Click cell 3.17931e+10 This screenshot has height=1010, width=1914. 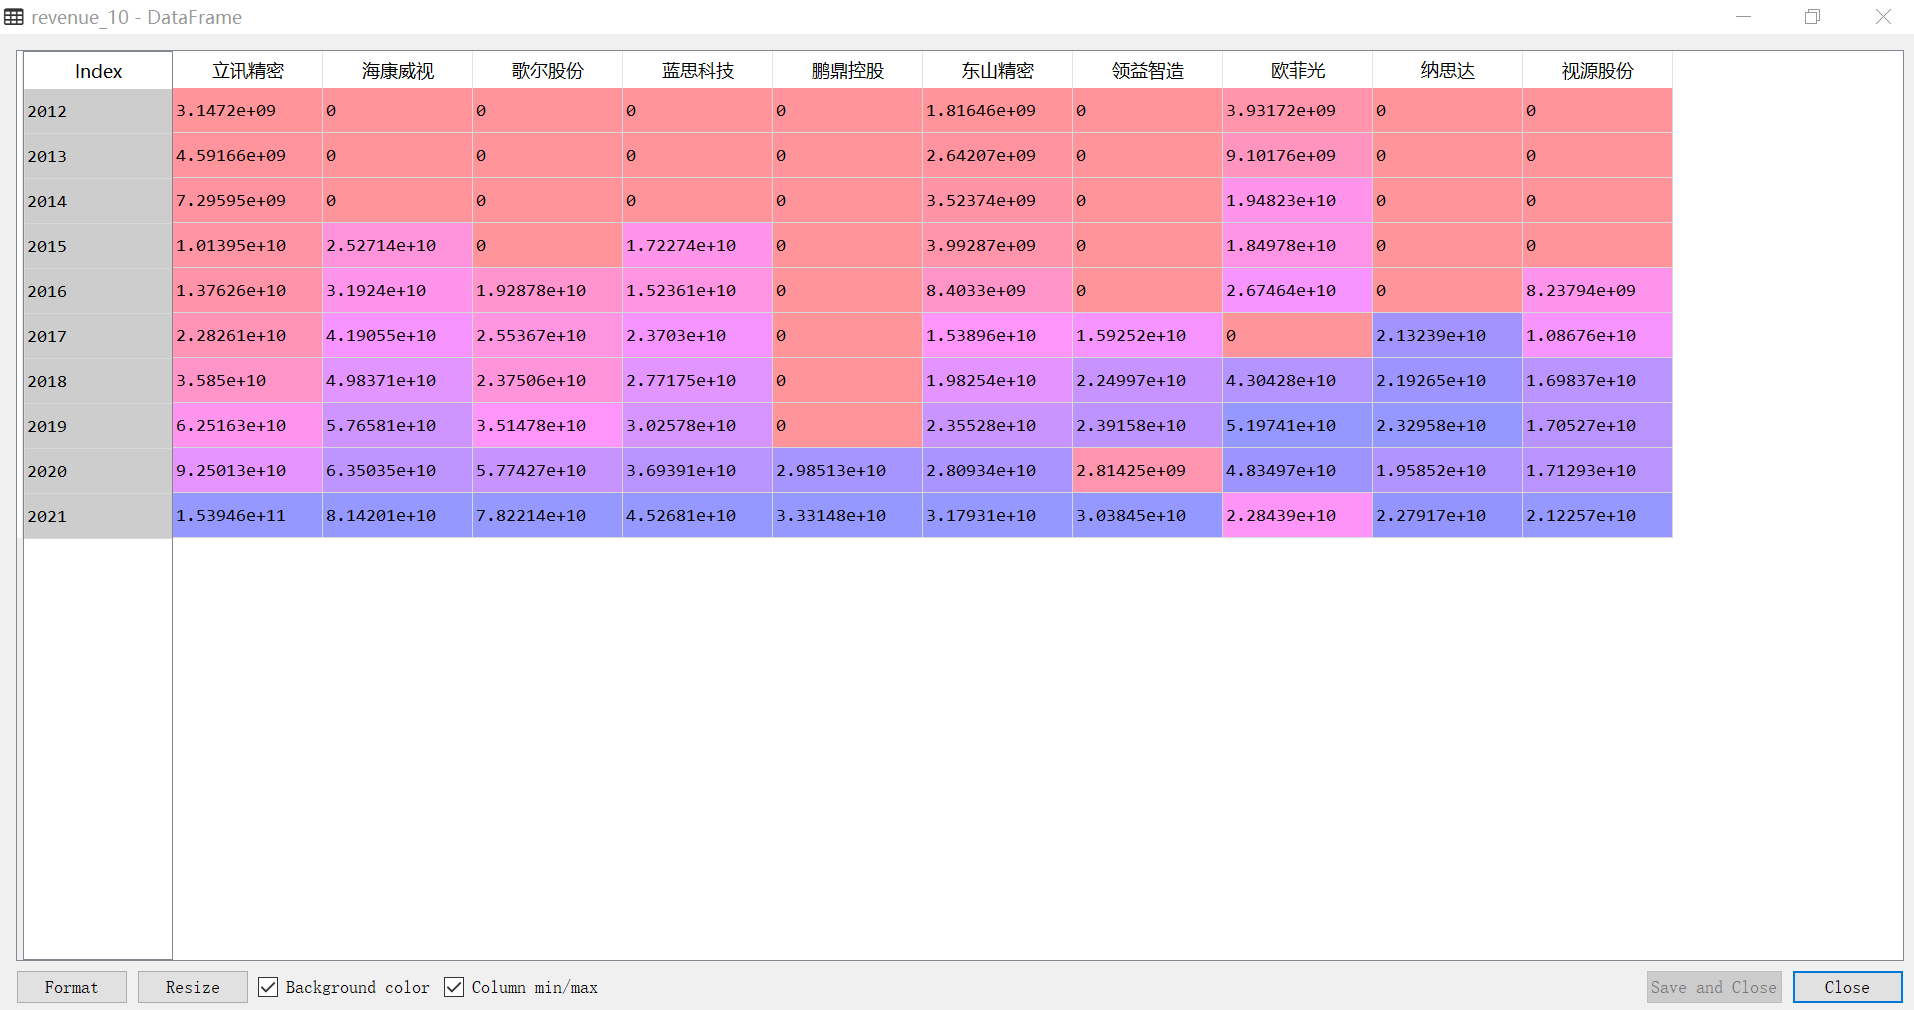coord(998,516)
